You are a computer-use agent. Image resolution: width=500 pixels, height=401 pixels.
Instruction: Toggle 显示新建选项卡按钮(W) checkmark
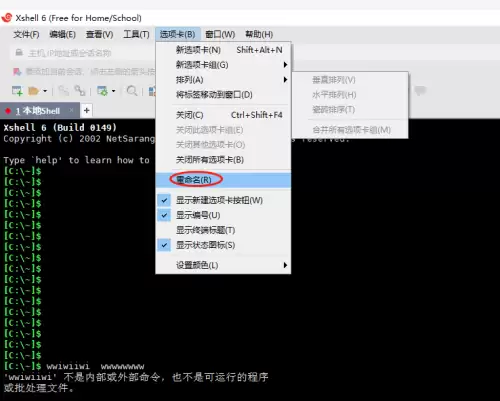click(164, 200)
